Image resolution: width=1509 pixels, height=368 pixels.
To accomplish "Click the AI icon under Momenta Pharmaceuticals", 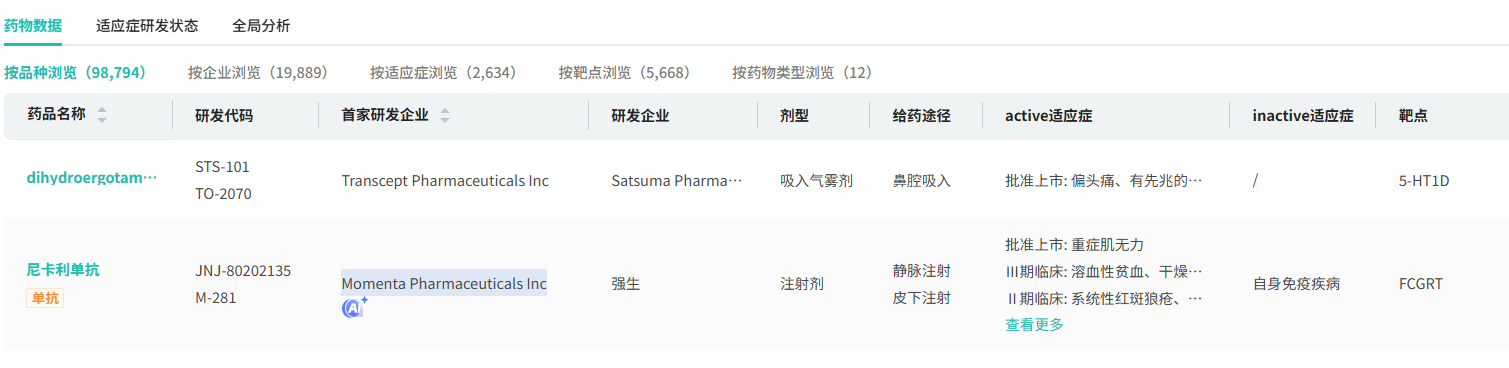I will coord(355,308).
